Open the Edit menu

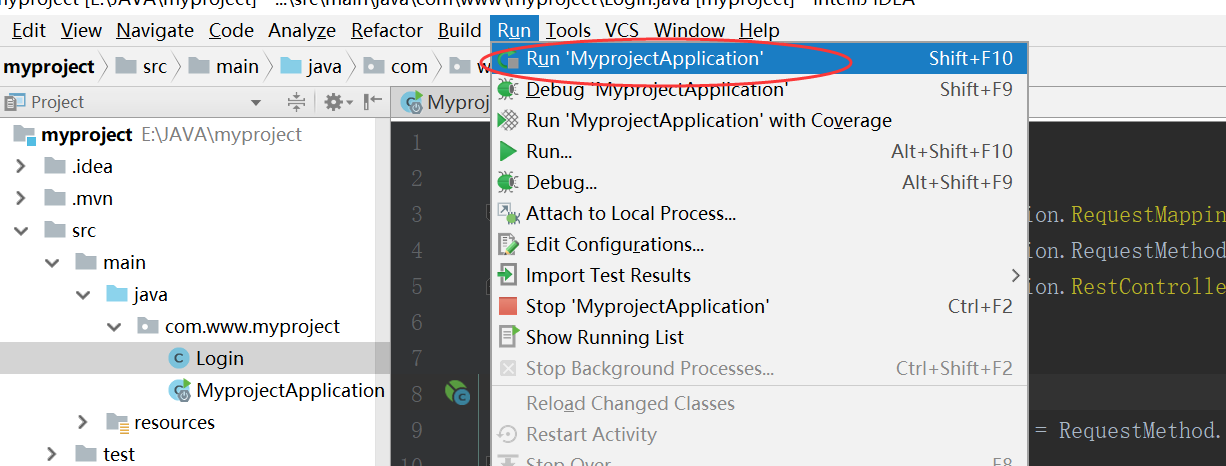coord(29,30)
